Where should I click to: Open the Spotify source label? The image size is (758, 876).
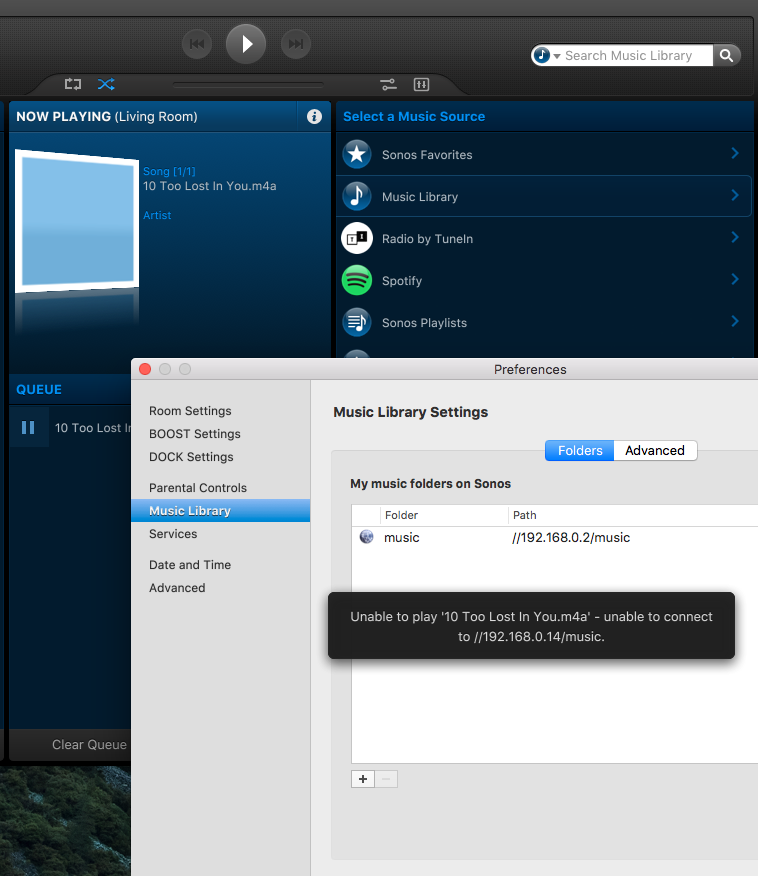click(x=402, y=280)
